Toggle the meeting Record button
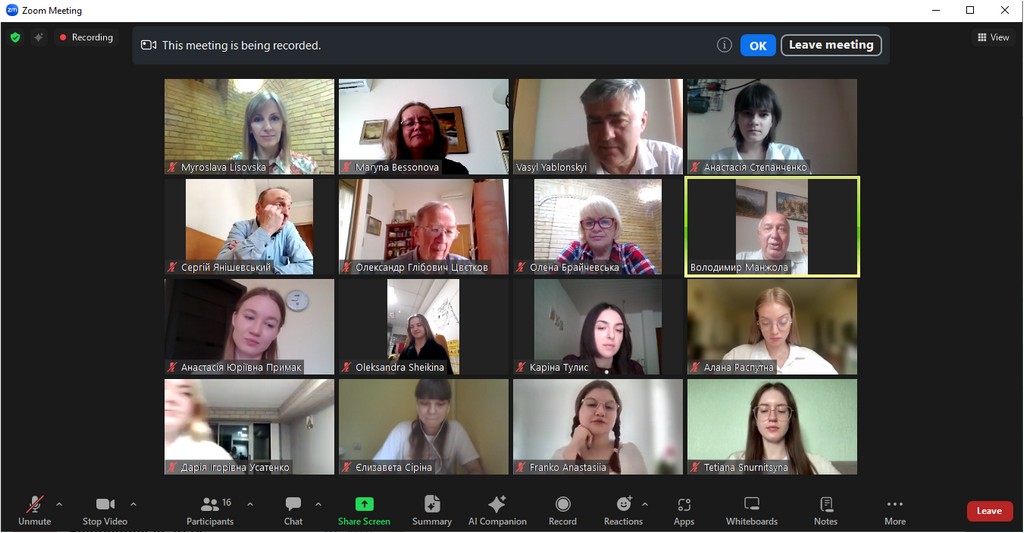The image size is (1024, 533). tap(562, 509)
